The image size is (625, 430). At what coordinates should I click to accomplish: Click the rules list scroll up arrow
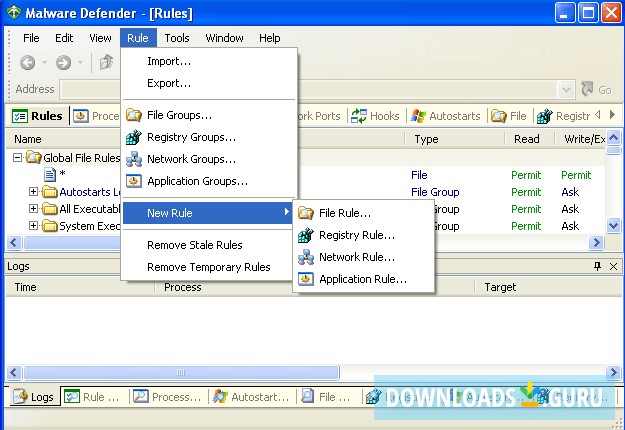point(613,138)
